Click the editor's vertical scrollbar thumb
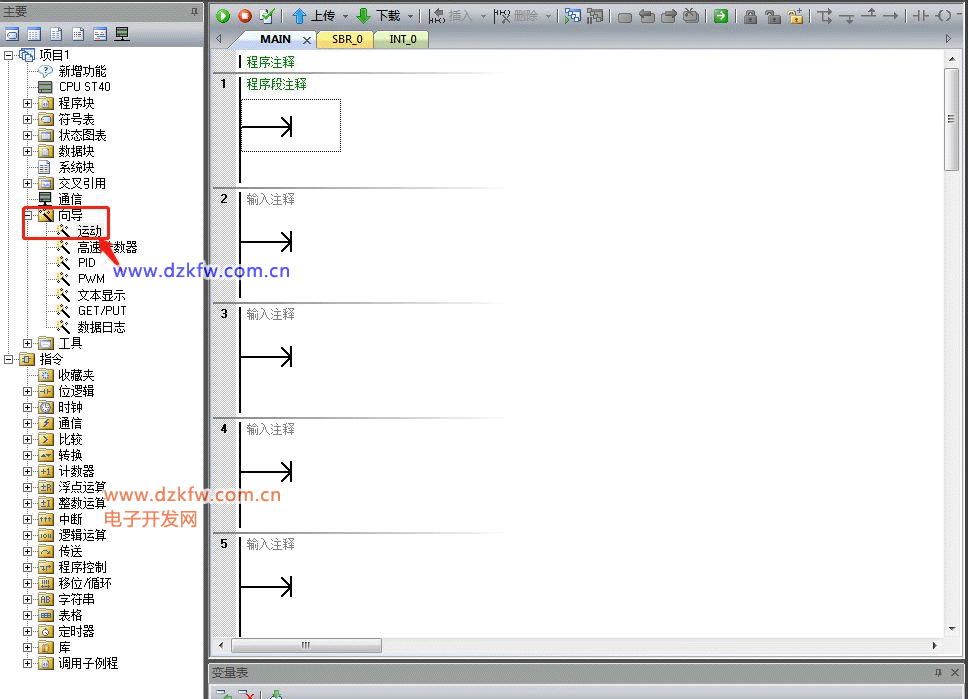The width and height of the screenshot is (968, 699). pos(951,120)
